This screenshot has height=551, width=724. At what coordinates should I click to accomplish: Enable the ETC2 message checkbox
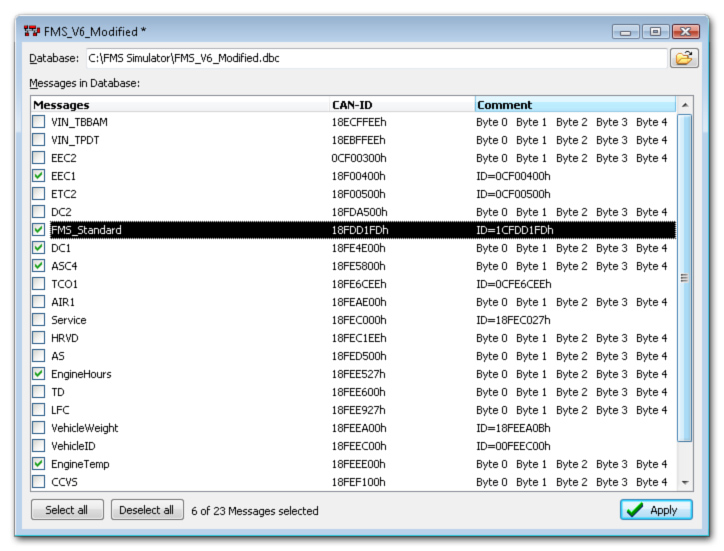(x=39, y=194)
